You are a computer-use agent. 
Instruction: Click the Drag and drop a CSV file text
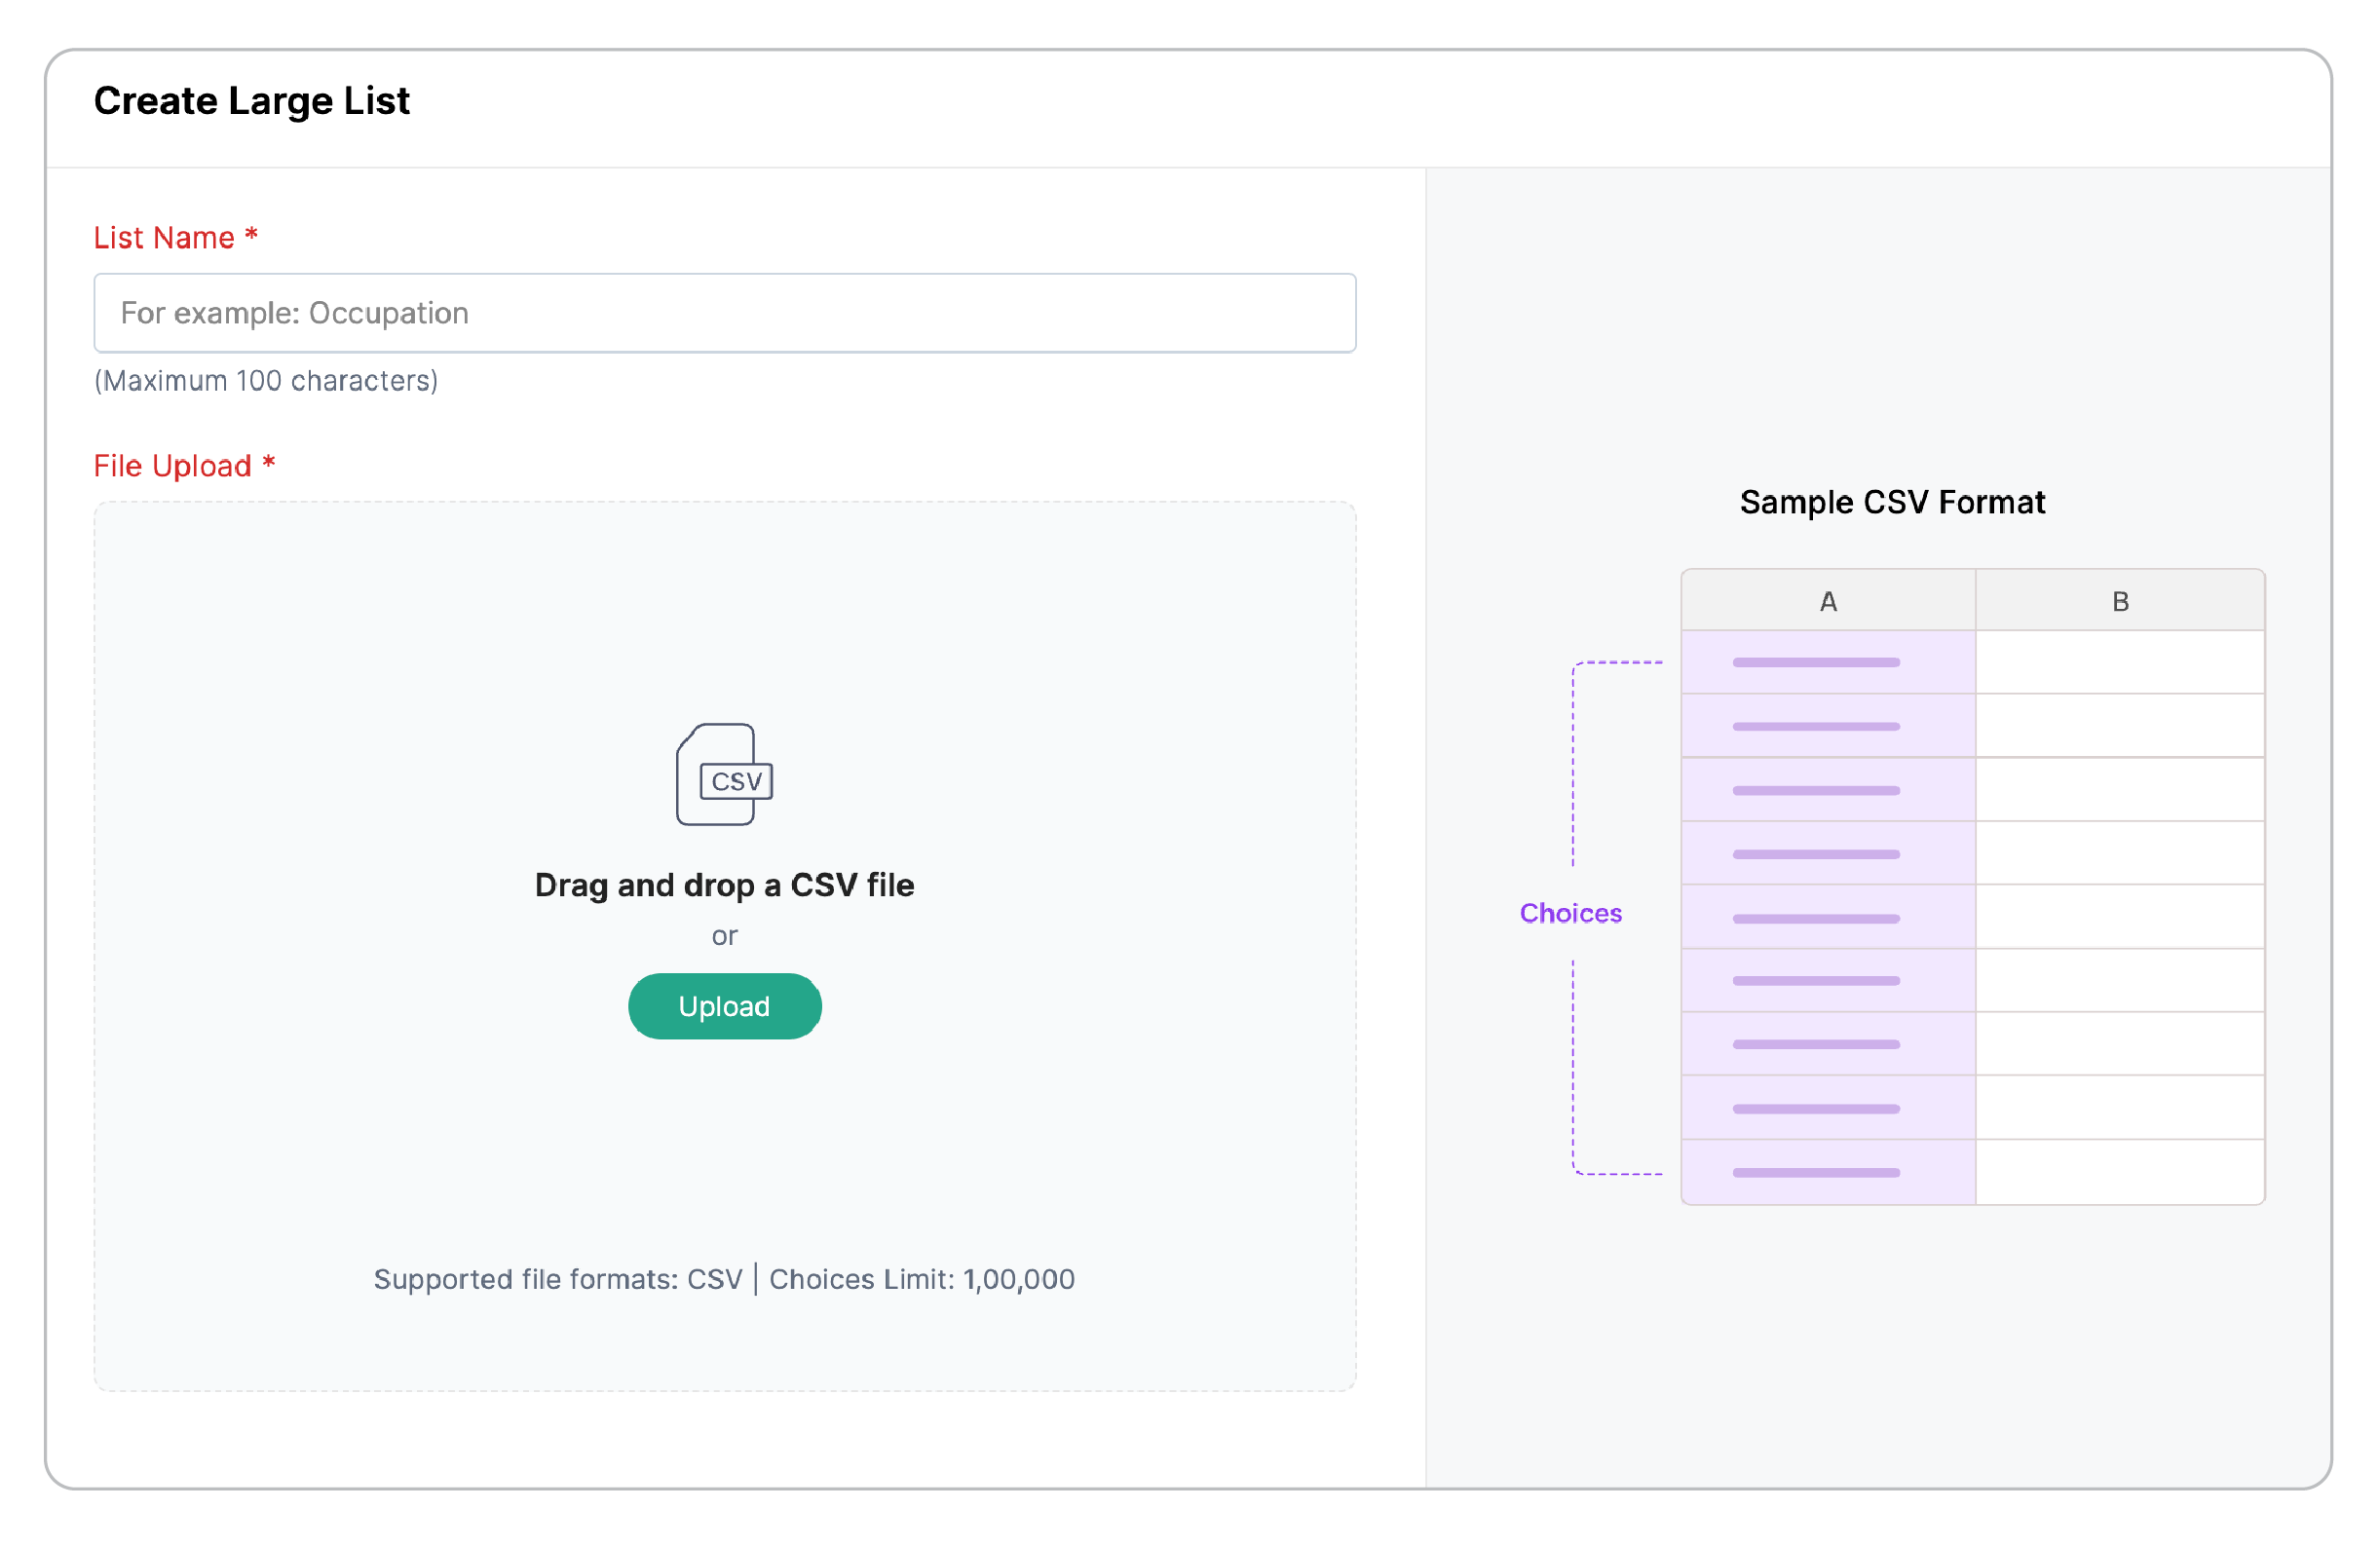[724, 885]
